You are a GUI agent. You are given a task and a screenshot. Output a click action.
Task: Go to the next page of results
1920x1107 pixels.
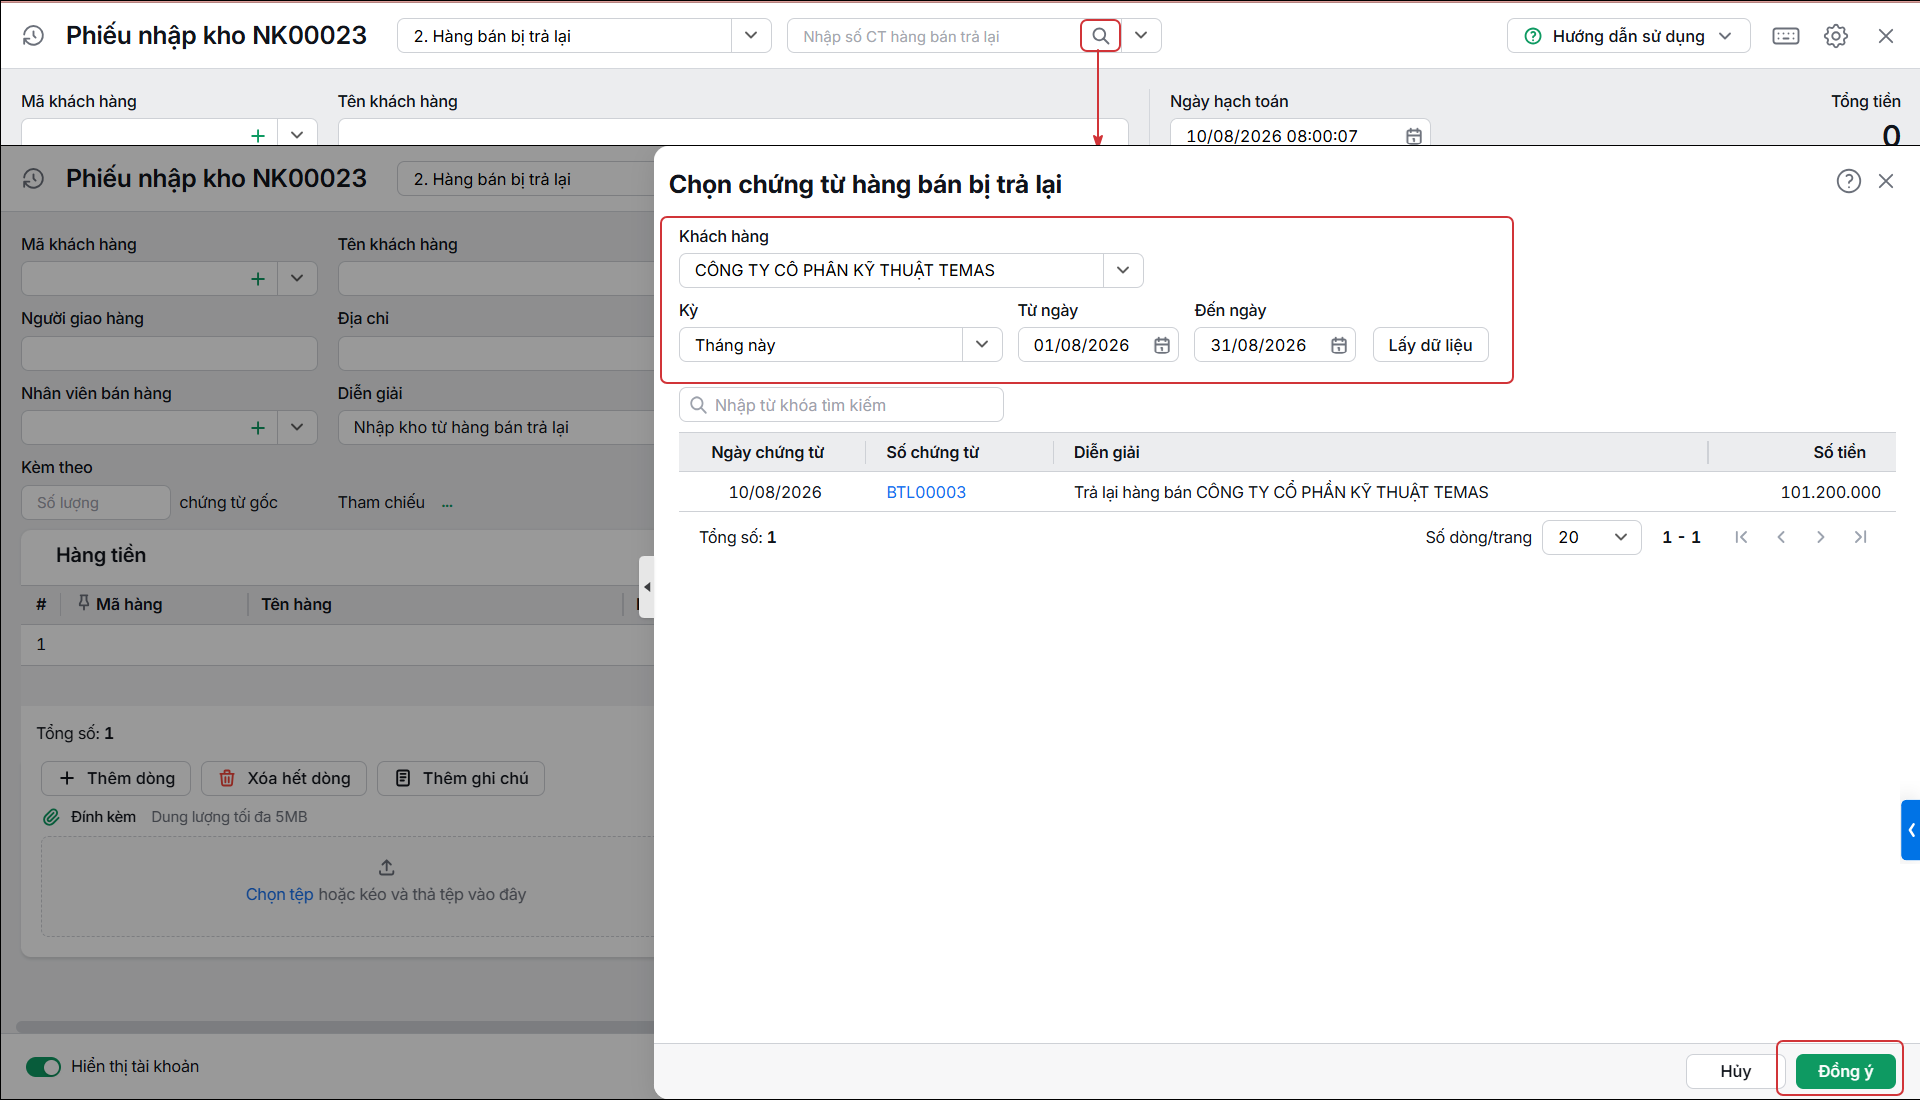(1821, 537)
